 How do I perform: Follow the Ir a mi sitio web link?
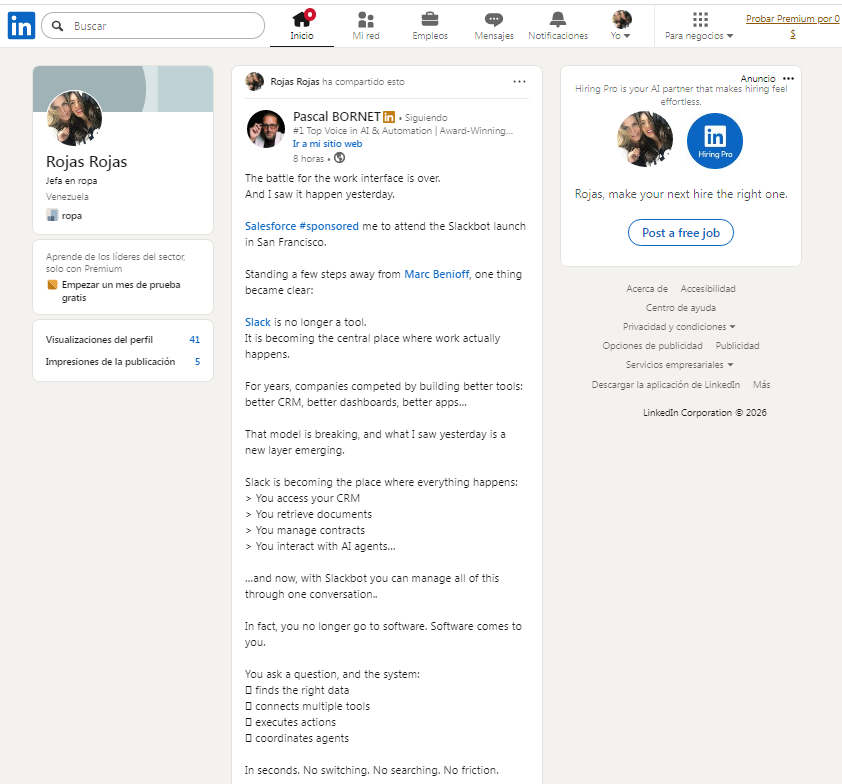coord(327,143)
